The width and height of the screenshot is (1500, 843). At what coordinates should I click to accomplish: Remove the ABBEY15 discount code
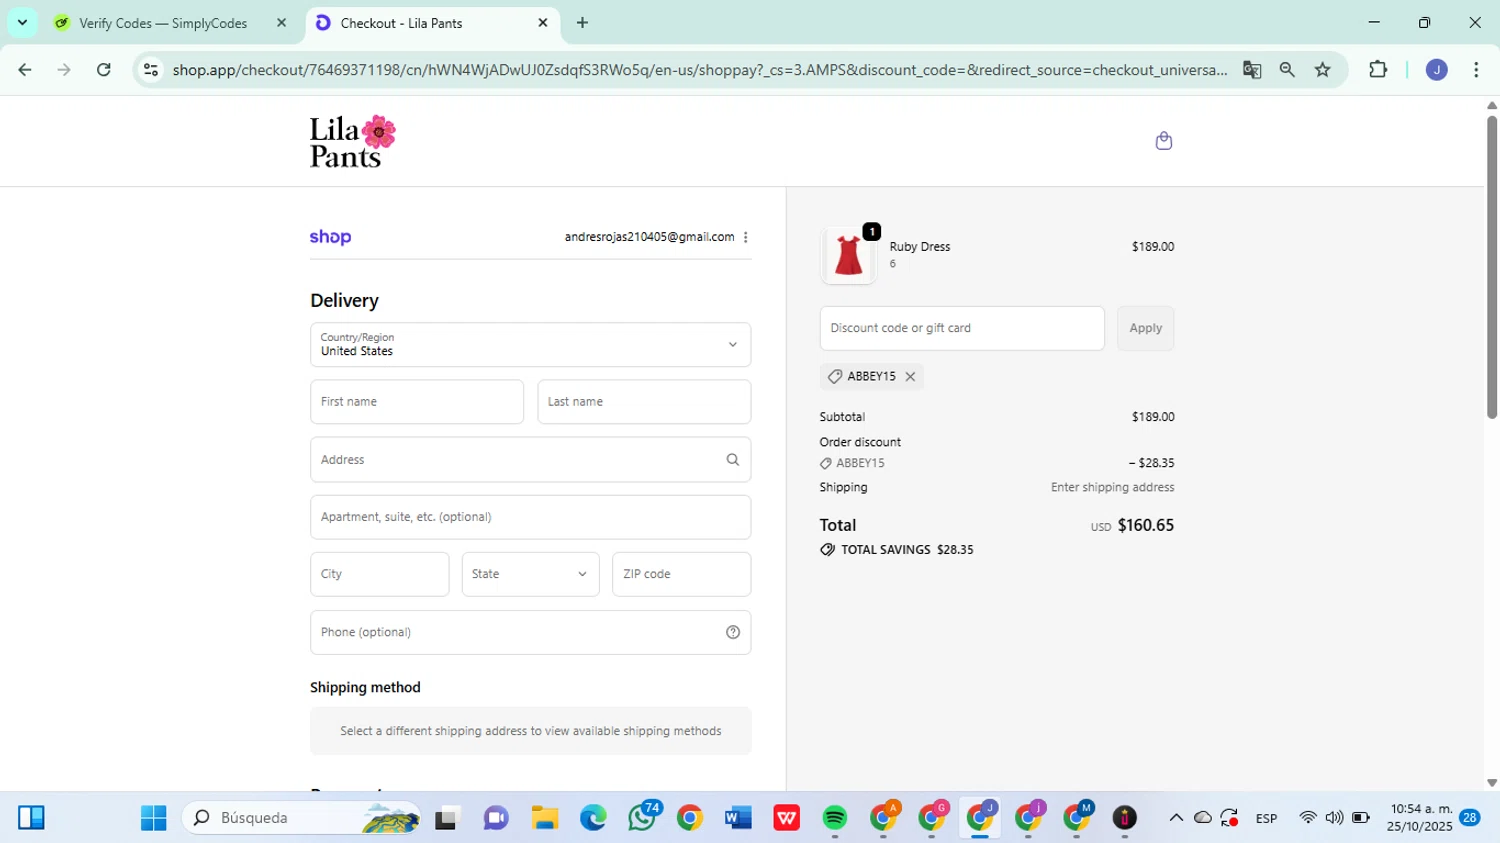click(x=910, y=377)
